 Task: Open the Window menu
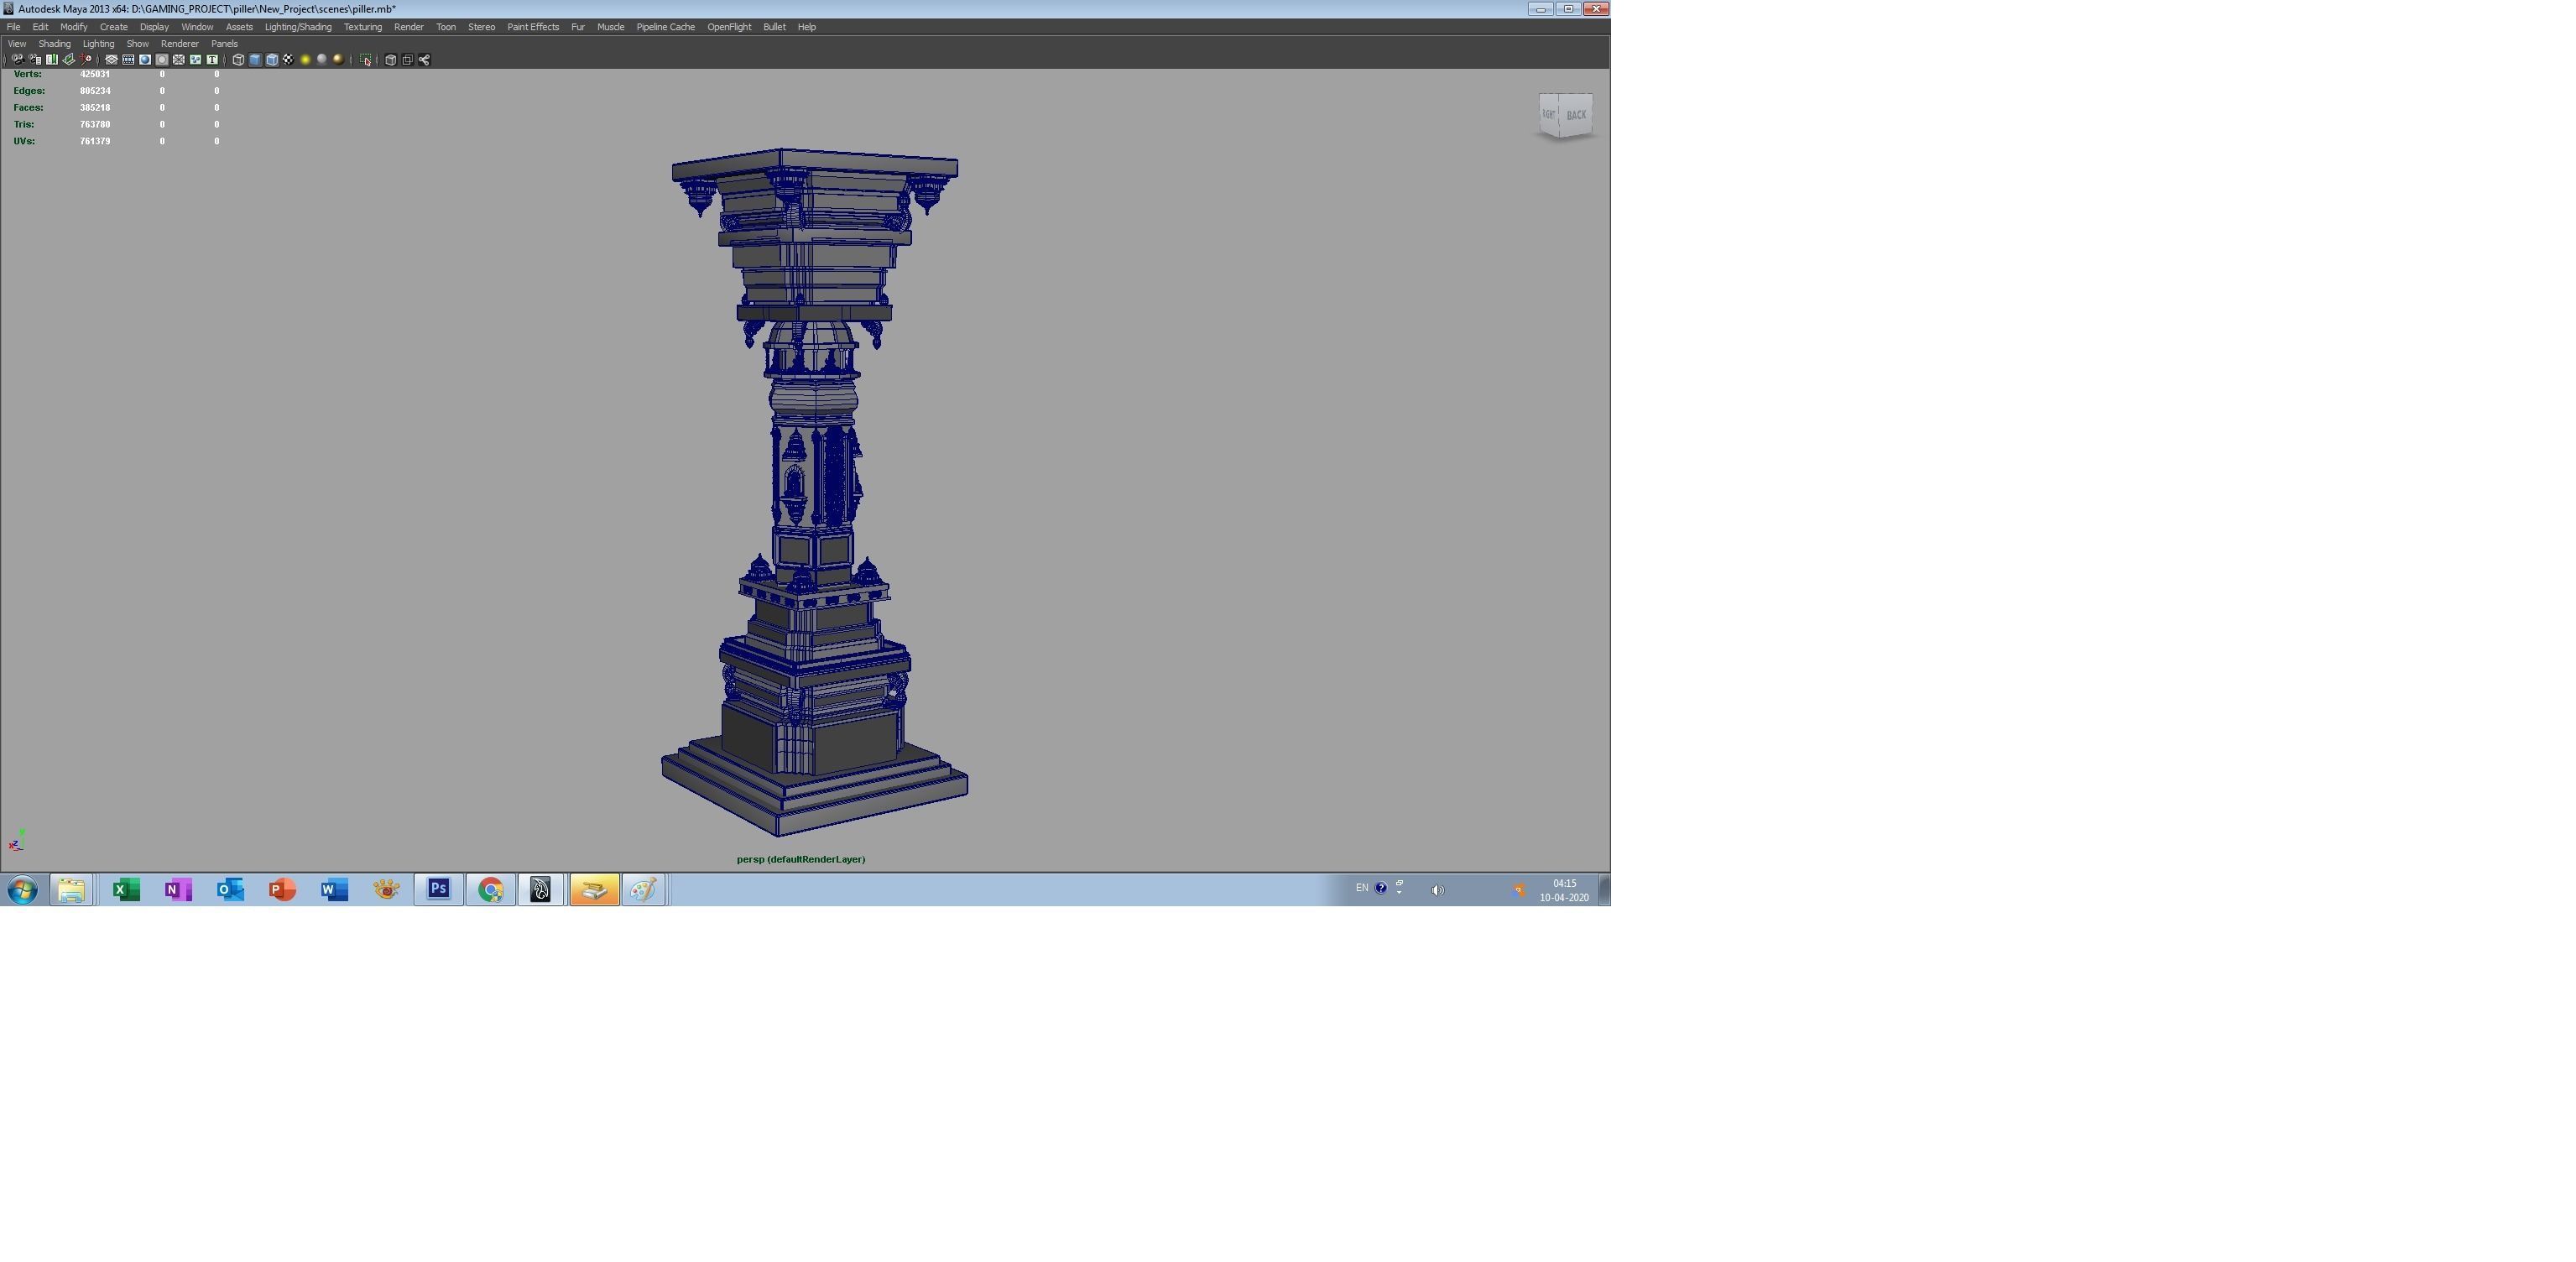197,27
